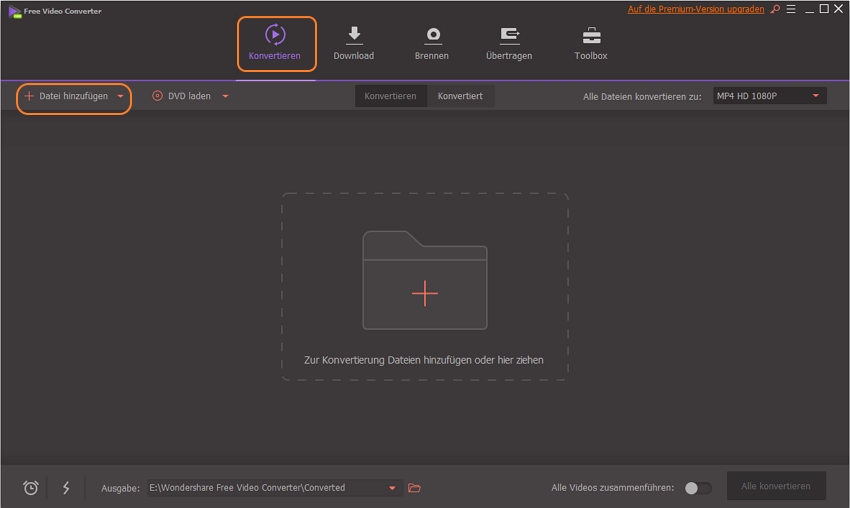850x508 pixels.
Task: Toggle the high-speed lightning bolt icon
Action: point(66,488)
